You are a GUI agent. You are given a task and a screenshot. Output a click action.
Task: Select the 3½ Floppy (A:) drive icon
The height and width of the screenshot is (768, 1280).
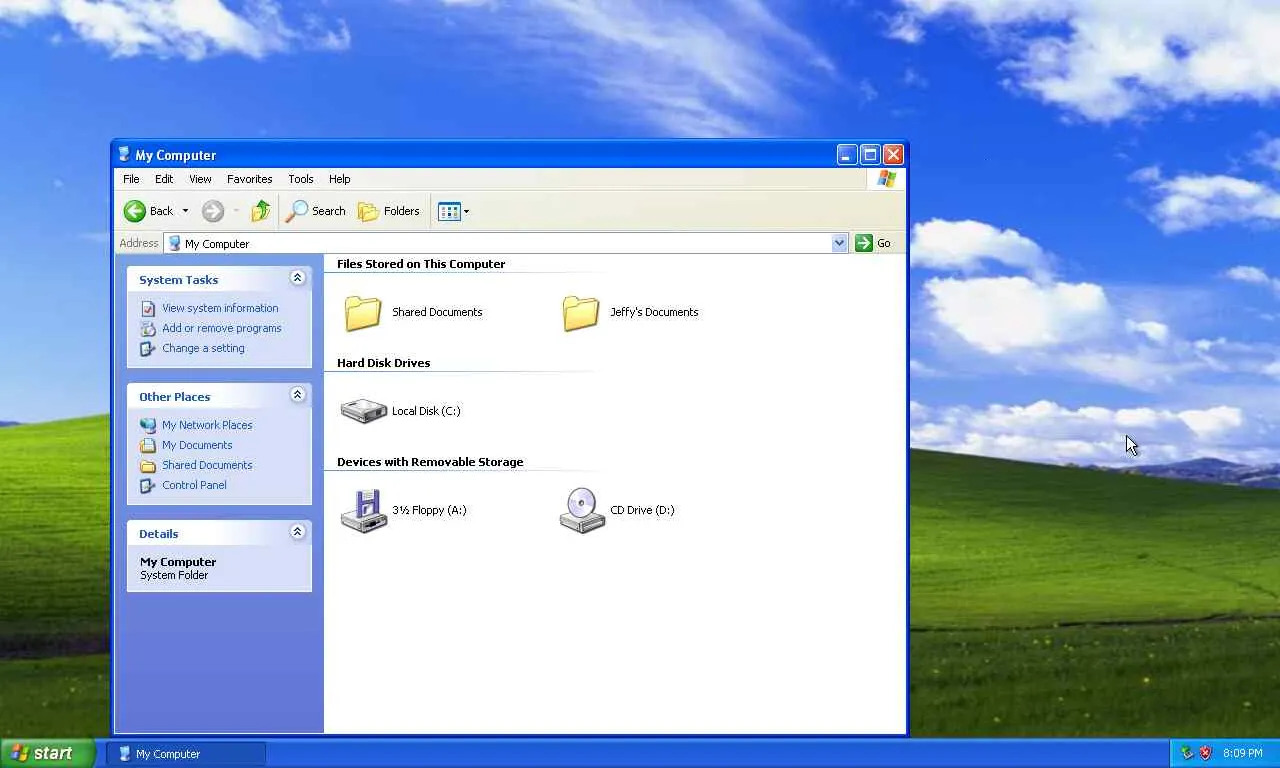[x=363, y=510]
